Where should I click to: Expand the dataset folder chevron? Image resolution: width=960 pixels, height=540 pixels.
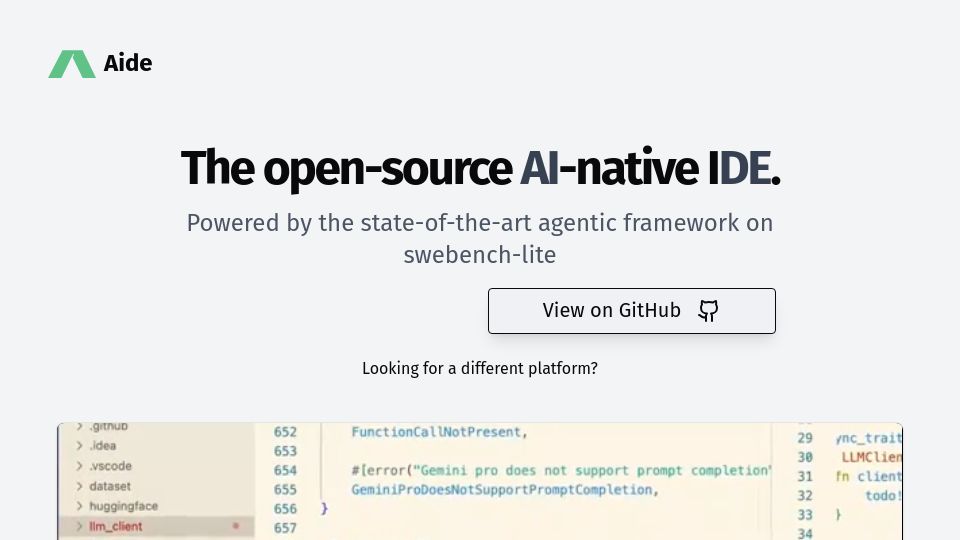point(79,486)
